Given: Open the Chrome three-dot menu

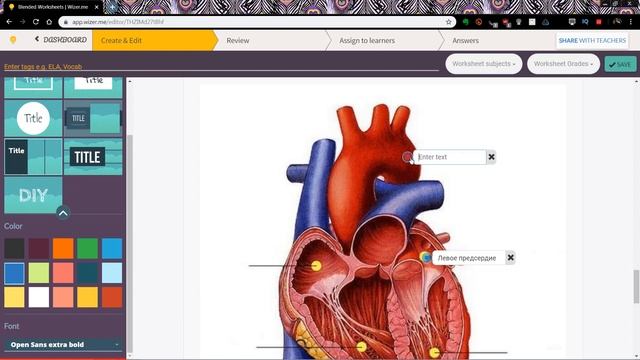Looking at the screenshot, I should [631, 22].
